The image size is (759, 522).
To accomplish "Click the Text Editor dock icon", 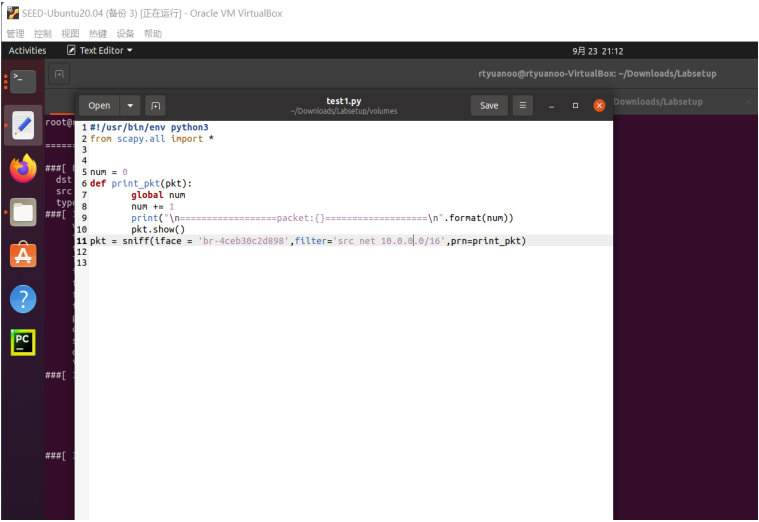I will pos(23,125).
